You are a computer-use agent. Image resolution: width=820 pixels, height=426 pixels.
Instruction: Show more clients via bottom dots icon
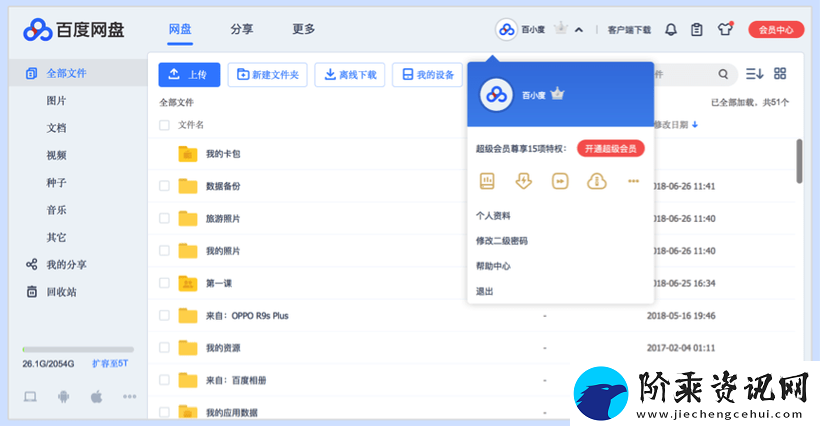[130, 397]
